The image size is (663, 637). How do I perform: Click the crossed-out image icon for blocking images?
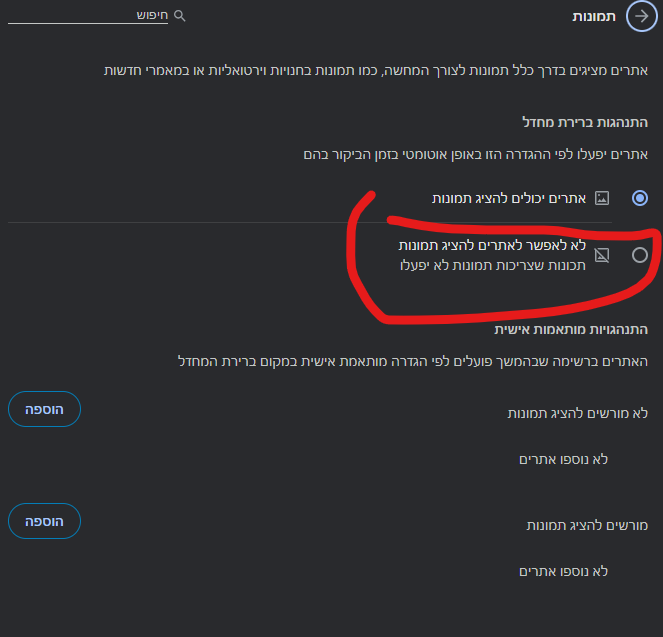[602, 255]
